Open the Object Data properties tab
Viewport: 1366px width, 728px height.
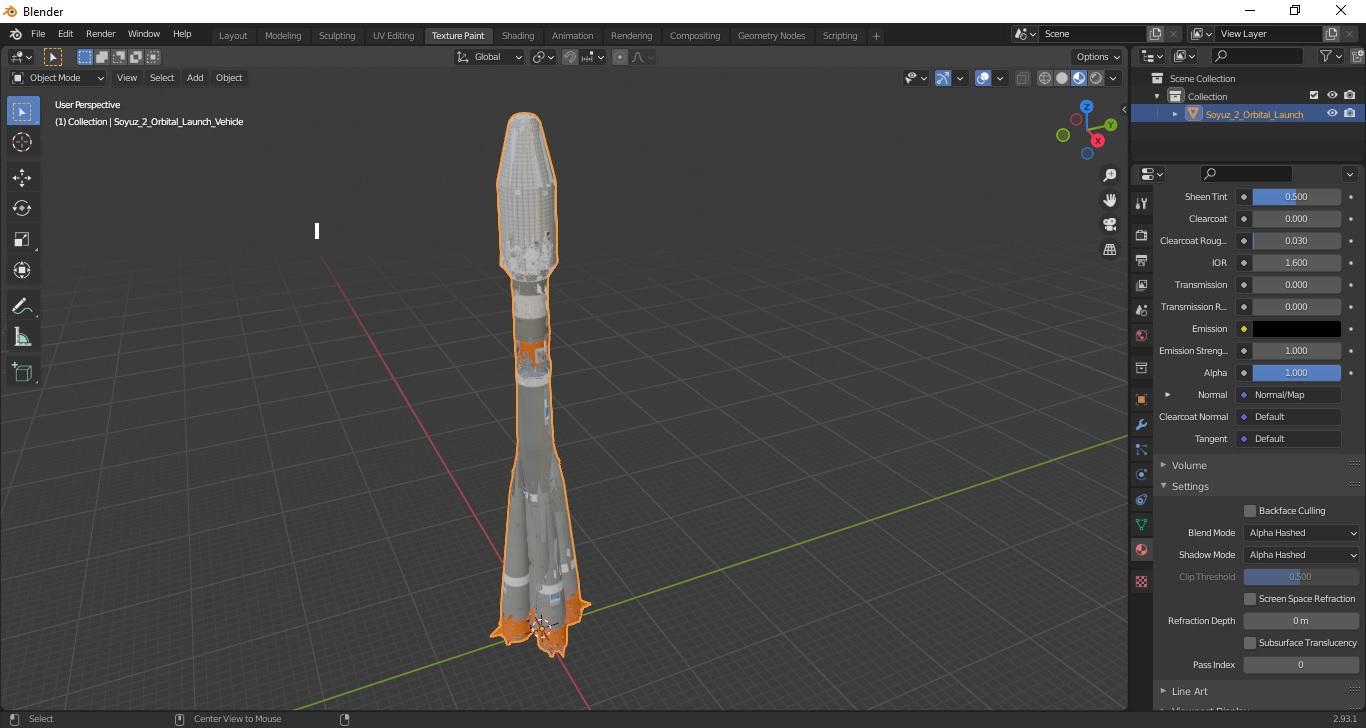click(1141, 524)
